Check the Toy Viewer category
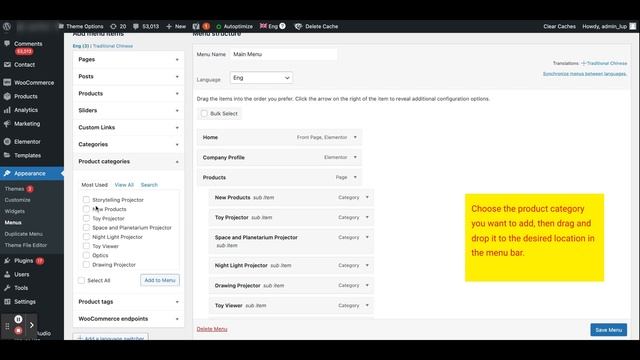 coord(86,246)
